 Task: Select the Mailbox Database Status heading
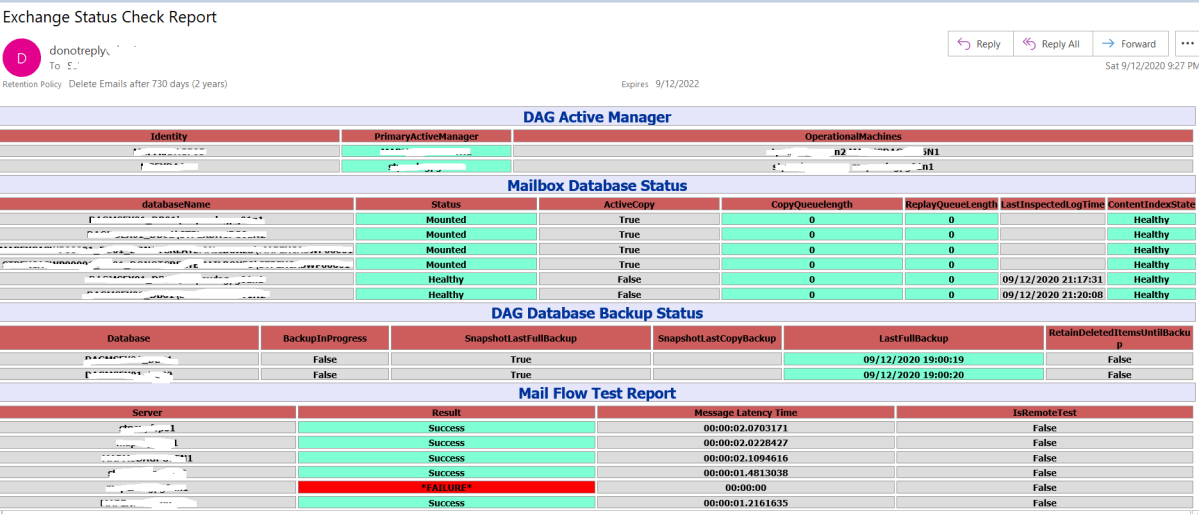tap(597, 185)
